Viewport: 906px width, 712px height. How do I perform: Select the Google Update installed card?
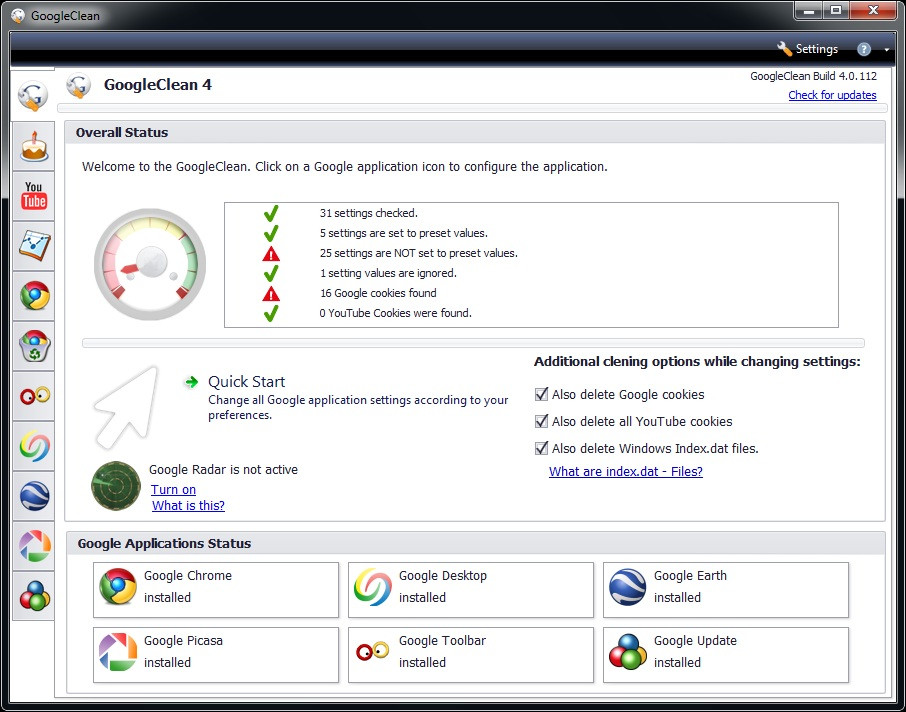point(726,655)
